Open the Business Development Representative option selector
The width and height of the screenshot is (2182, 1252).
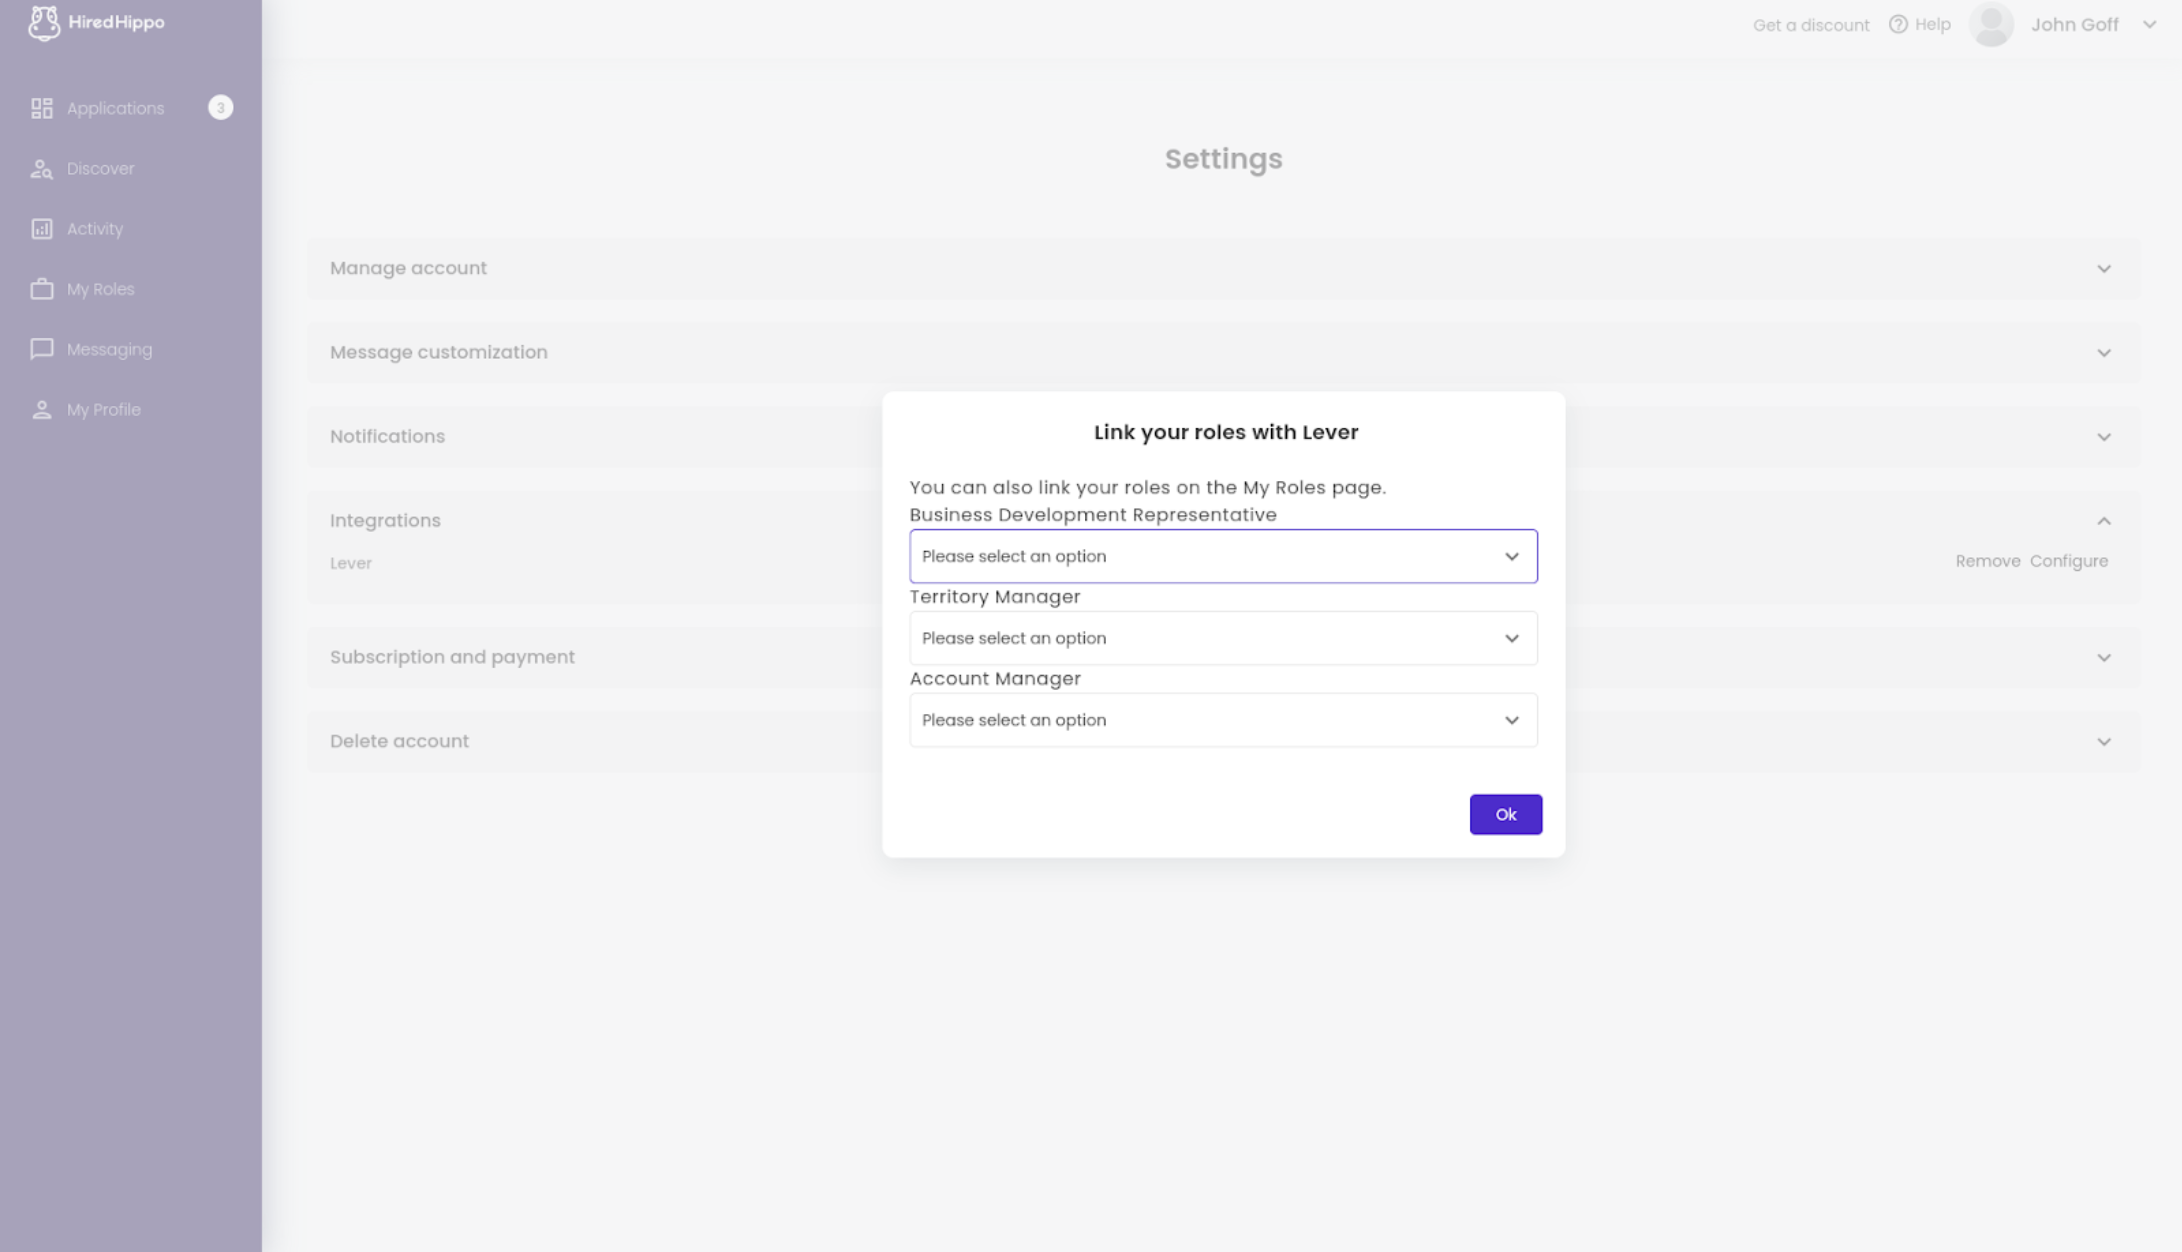click(1222, 556)
